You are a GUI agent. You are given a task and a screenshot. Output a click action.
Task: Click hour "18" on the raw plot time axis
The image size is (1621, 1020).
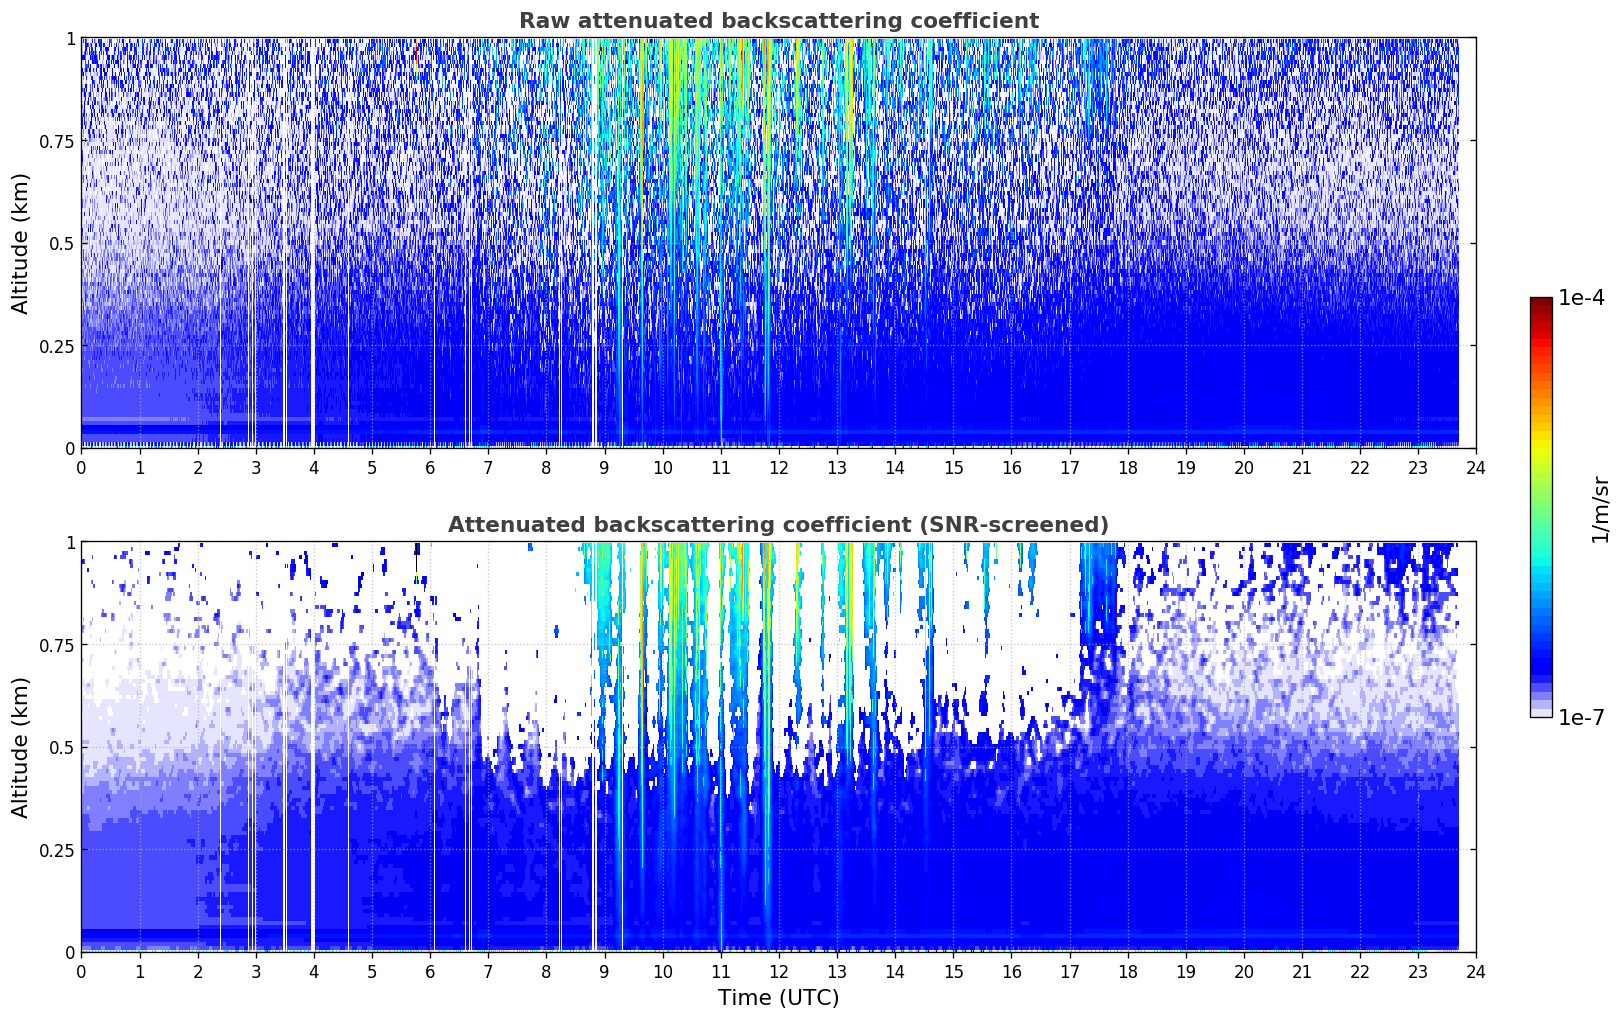1127,467
